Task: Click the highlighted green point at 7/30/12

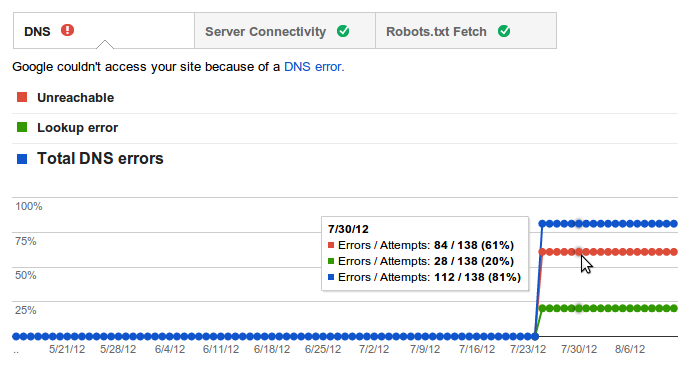Action: (578, 308)
